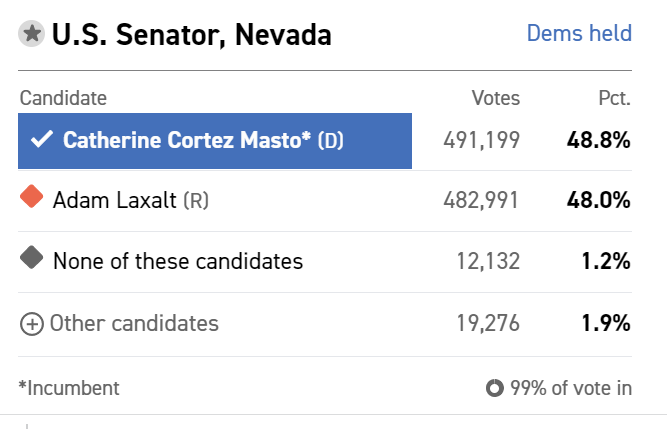Click the *Incumbent footnote
667x429 pixels.
click(69, 388)
